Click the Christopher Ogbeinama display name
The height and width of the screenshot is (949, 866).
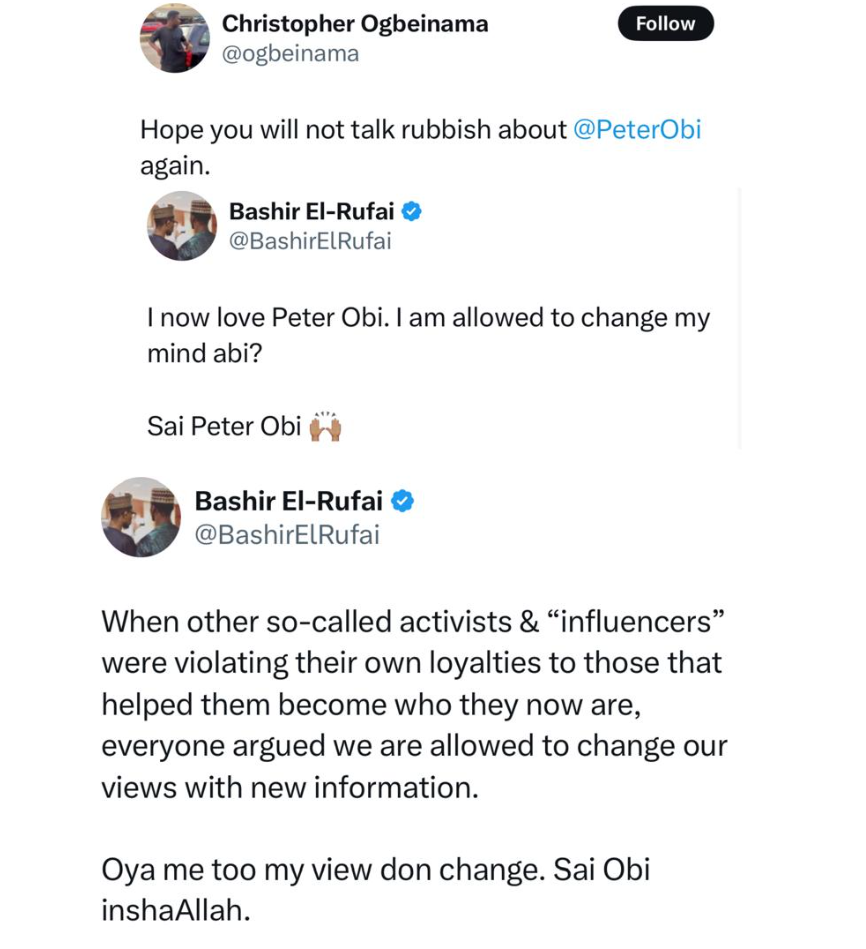tap(355, 23)
